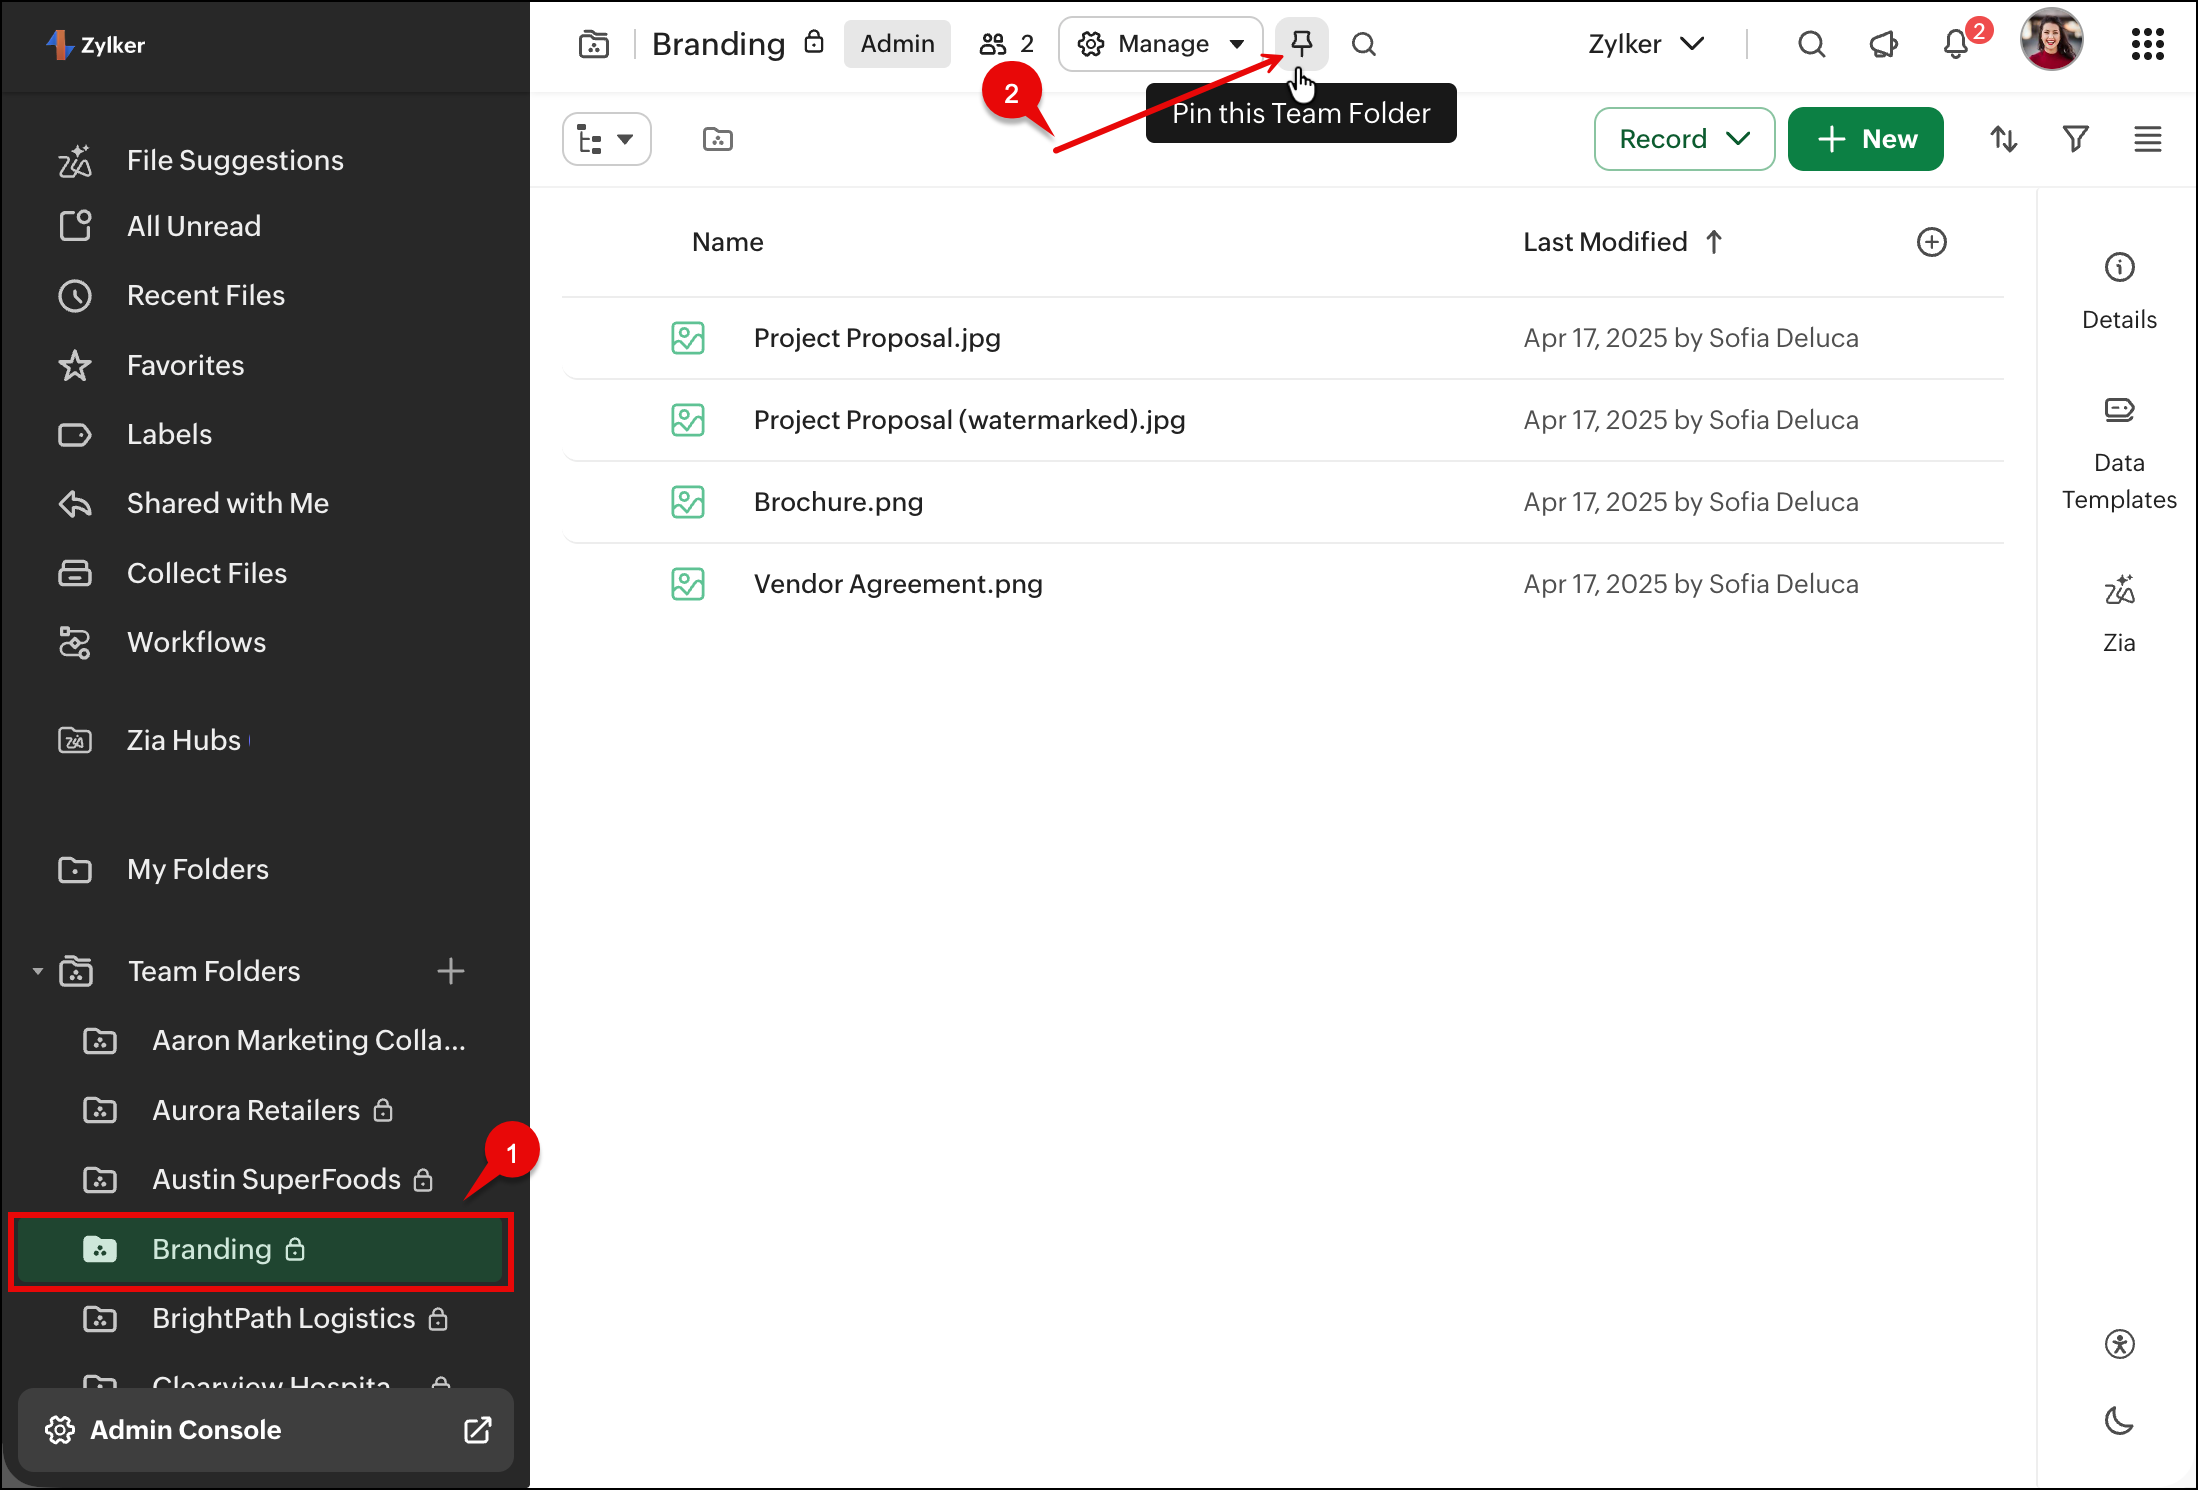Collapse the Team Folders tree

click(x=38, y=971)
